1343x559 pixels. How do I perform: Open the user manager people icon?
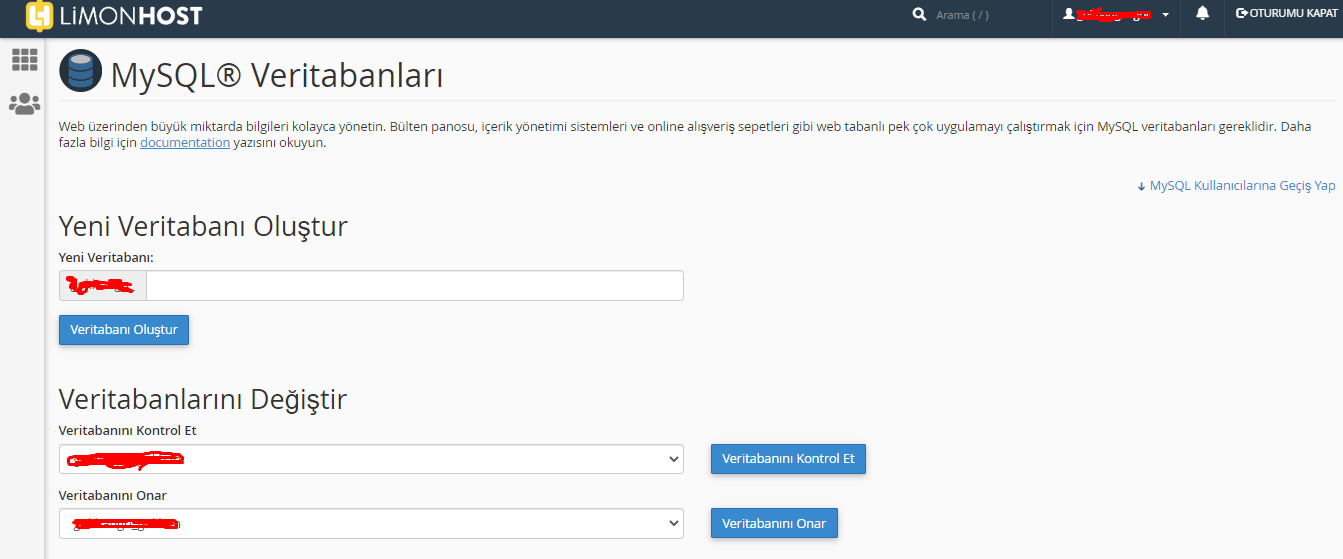(24, 103)
